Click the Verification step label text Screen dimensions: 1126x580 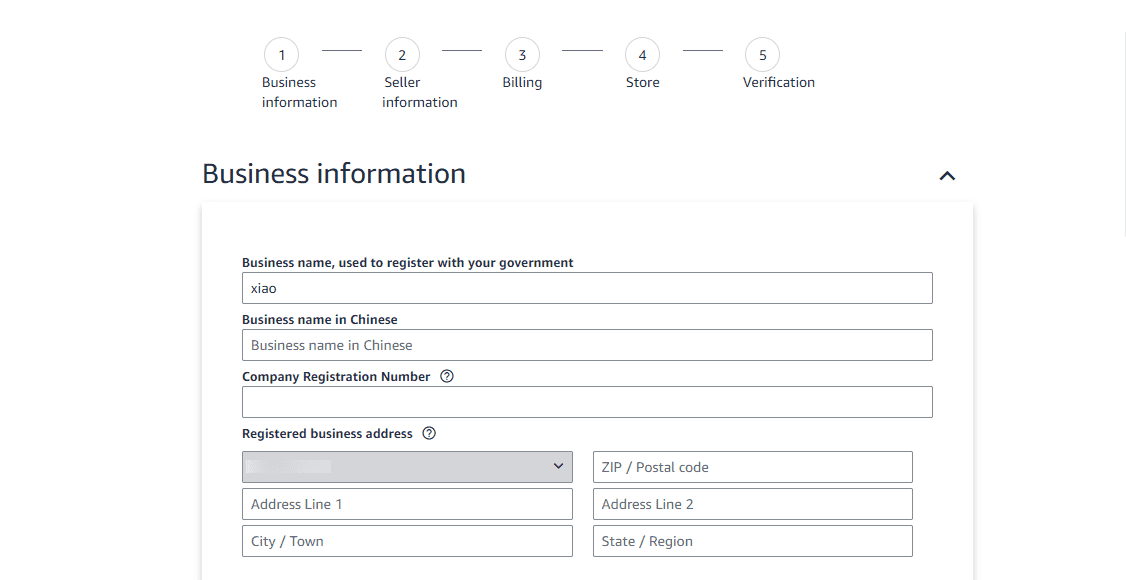click(778, 83)
